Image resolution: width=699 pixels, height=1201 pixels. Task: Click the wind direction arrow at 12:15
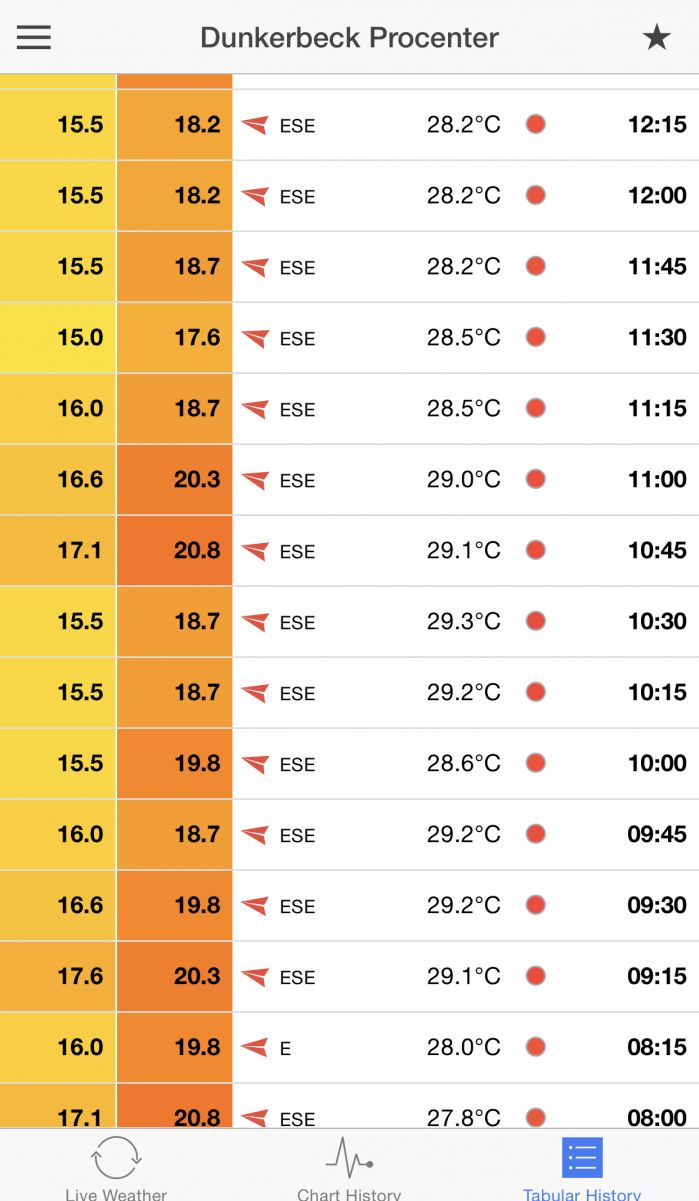[x=255, y=125]
